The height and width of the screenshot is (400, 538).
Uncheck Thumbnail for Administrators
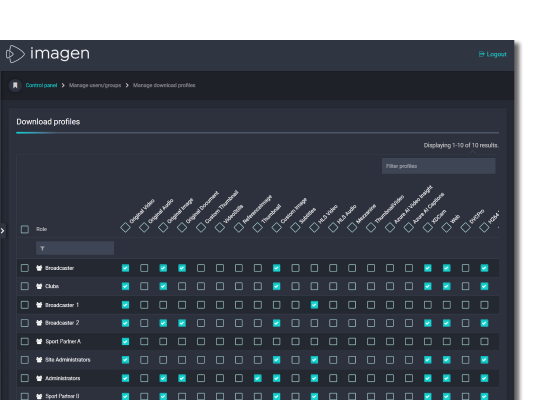tap(257, 378)
